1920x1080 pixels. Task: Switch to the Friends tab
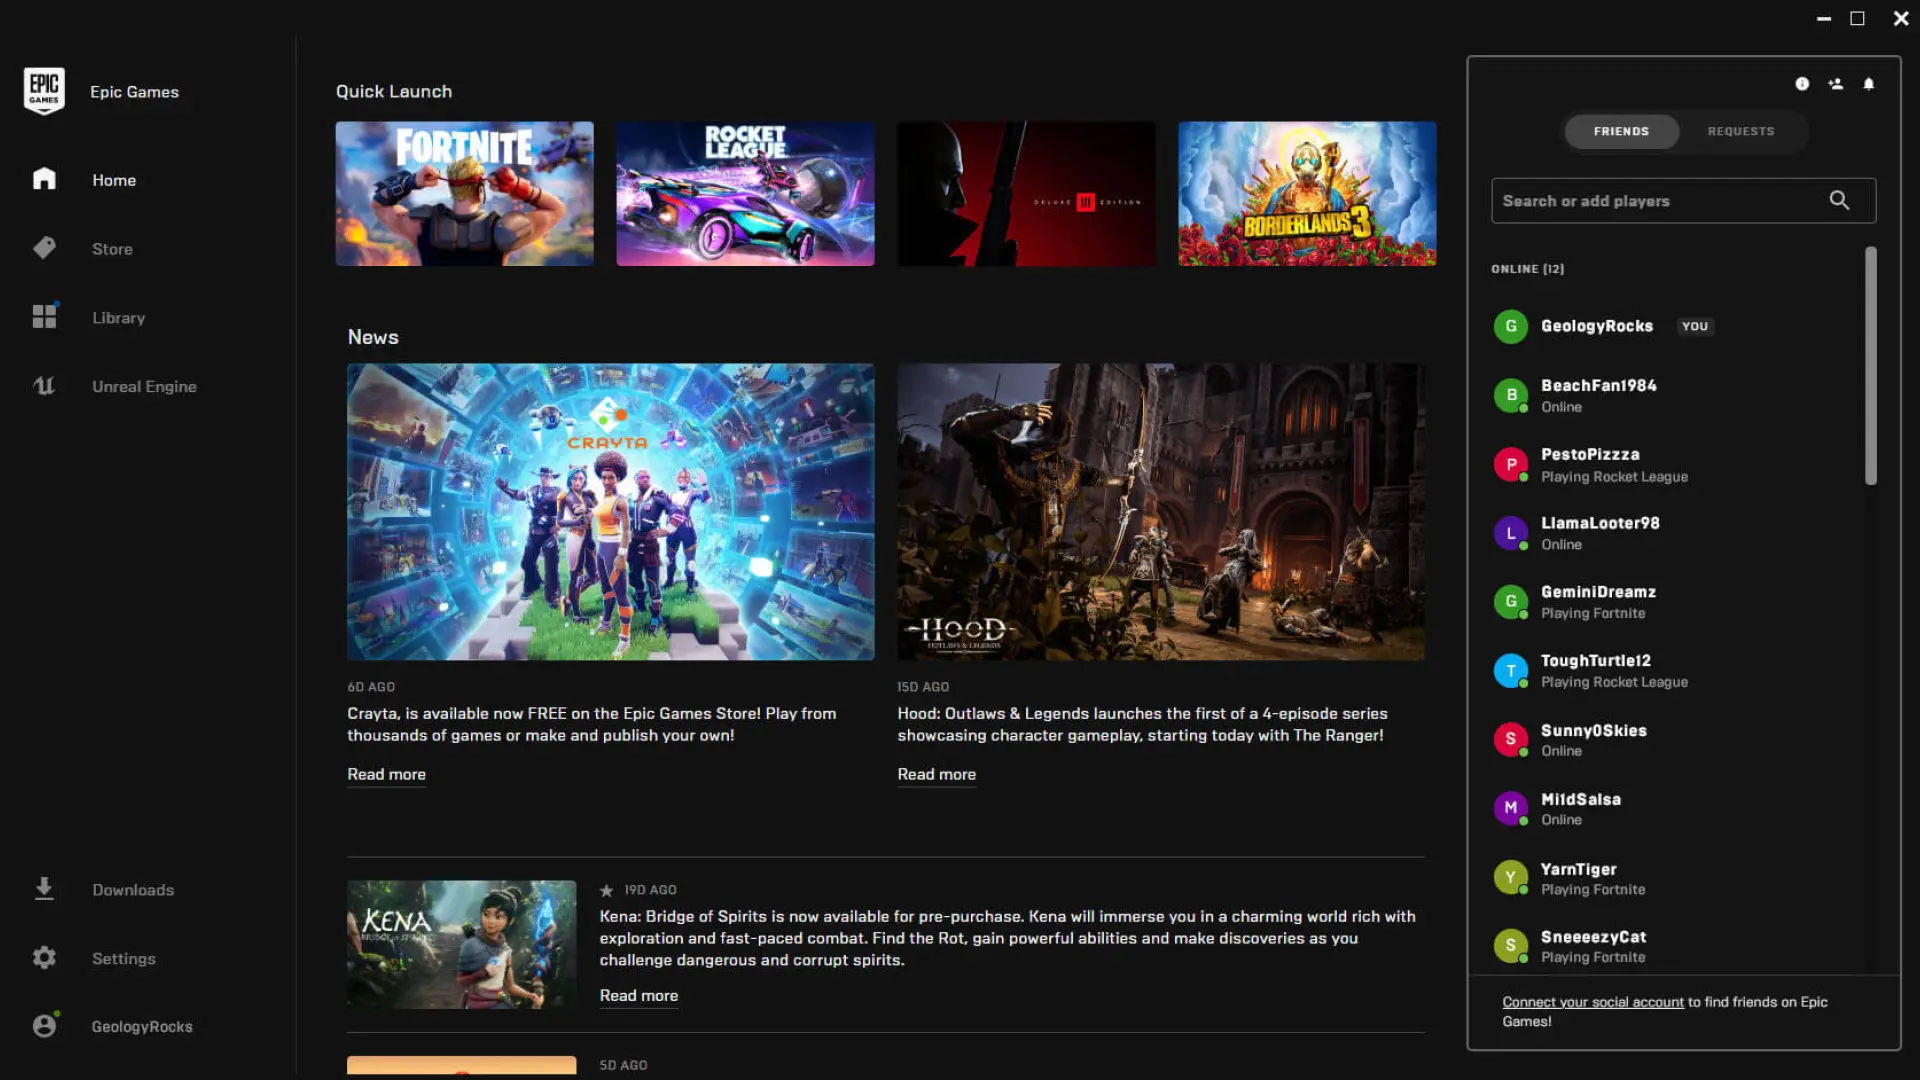[x=1621, y=131]
